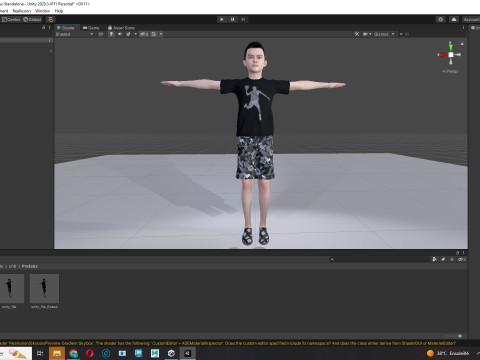Open the Asset Store tab

click(x=121, y=28)
